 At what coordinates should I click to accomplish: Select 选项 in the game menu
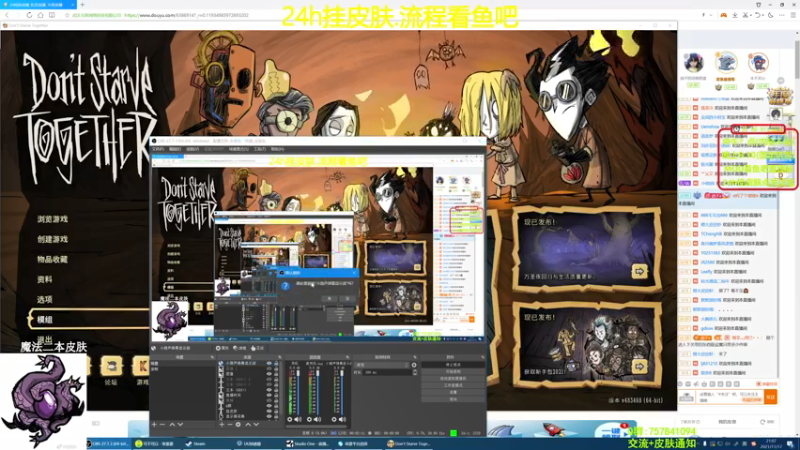pos(44,299)
